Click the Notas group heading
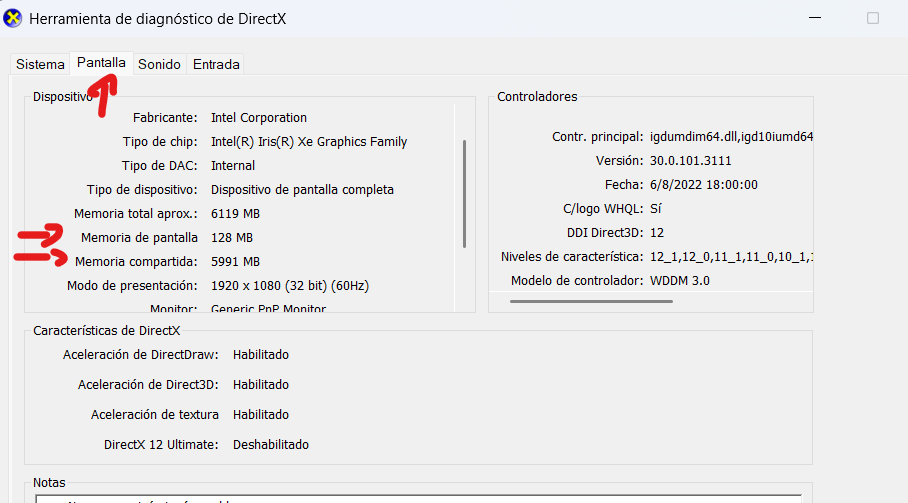The width and height of the screenshot is (908, 503). 49,483
